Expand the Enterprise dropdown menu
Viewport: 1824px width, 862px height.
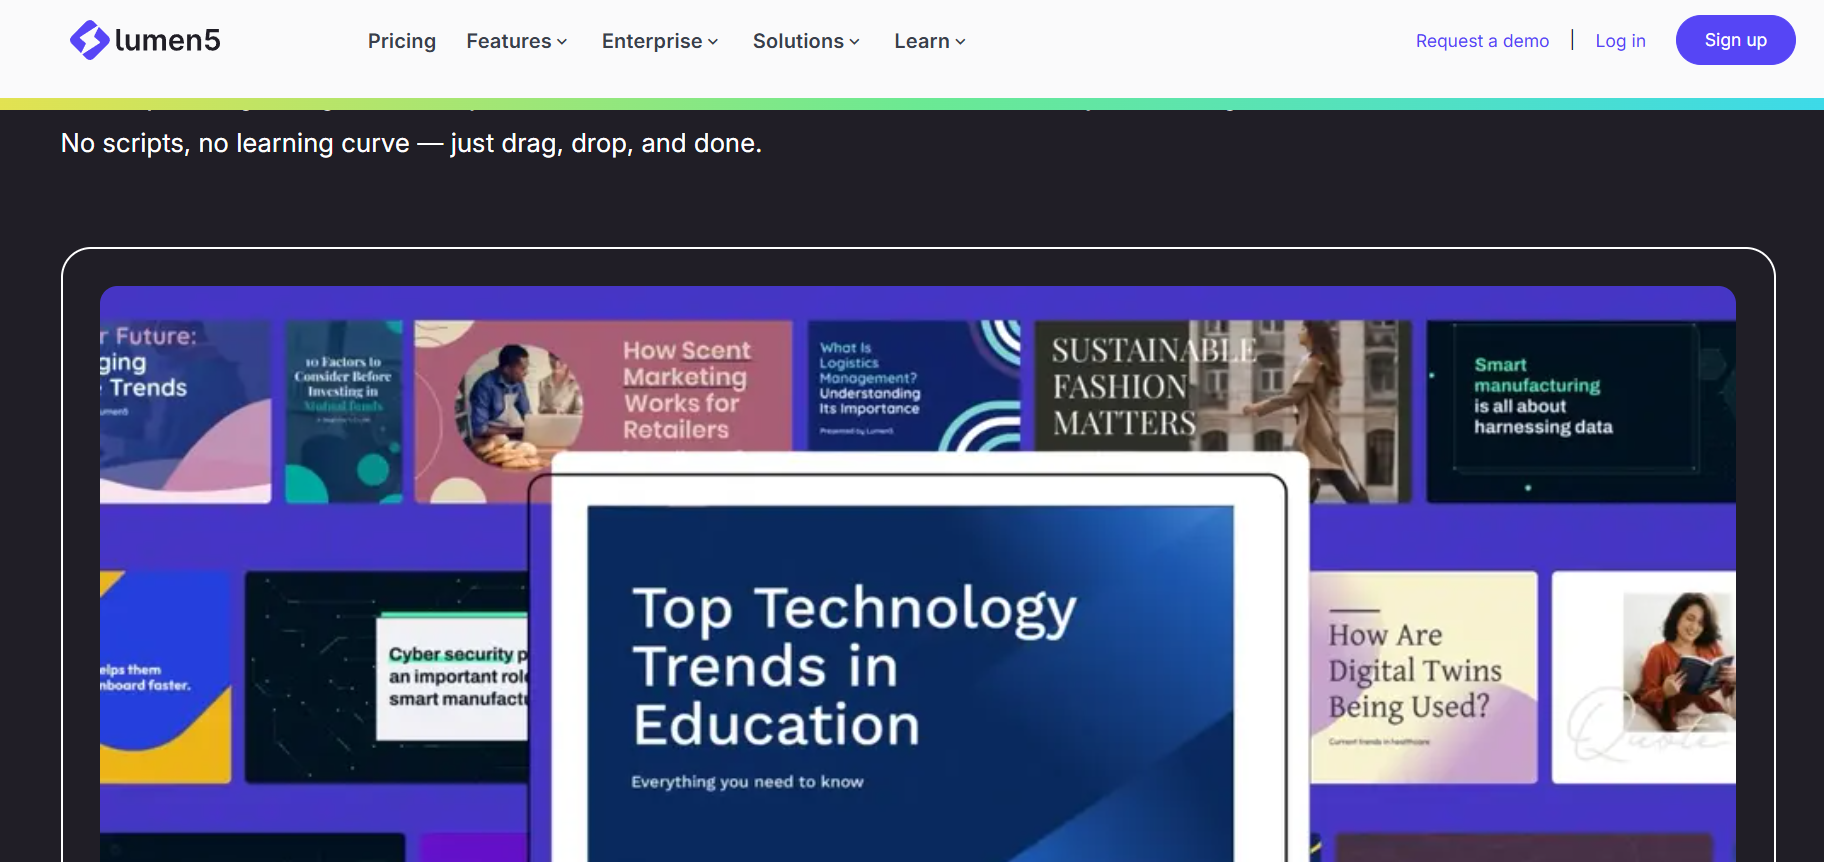click(x=660, y=41)
